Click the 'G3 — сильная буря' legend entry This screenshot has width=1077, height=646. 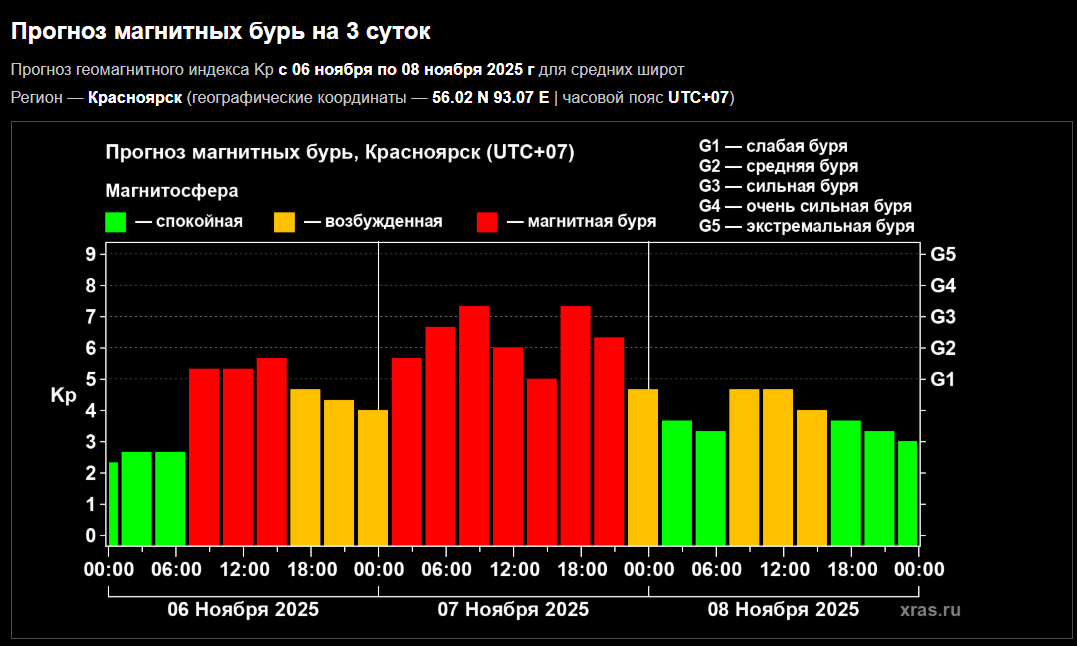click(778, 186)
